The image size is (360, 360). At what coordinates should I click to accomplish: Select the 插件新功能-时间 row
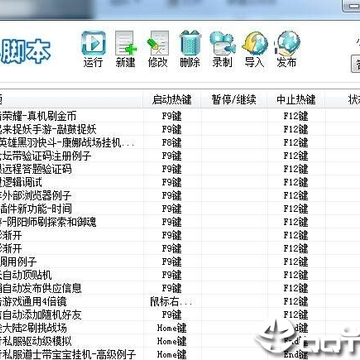180,209
